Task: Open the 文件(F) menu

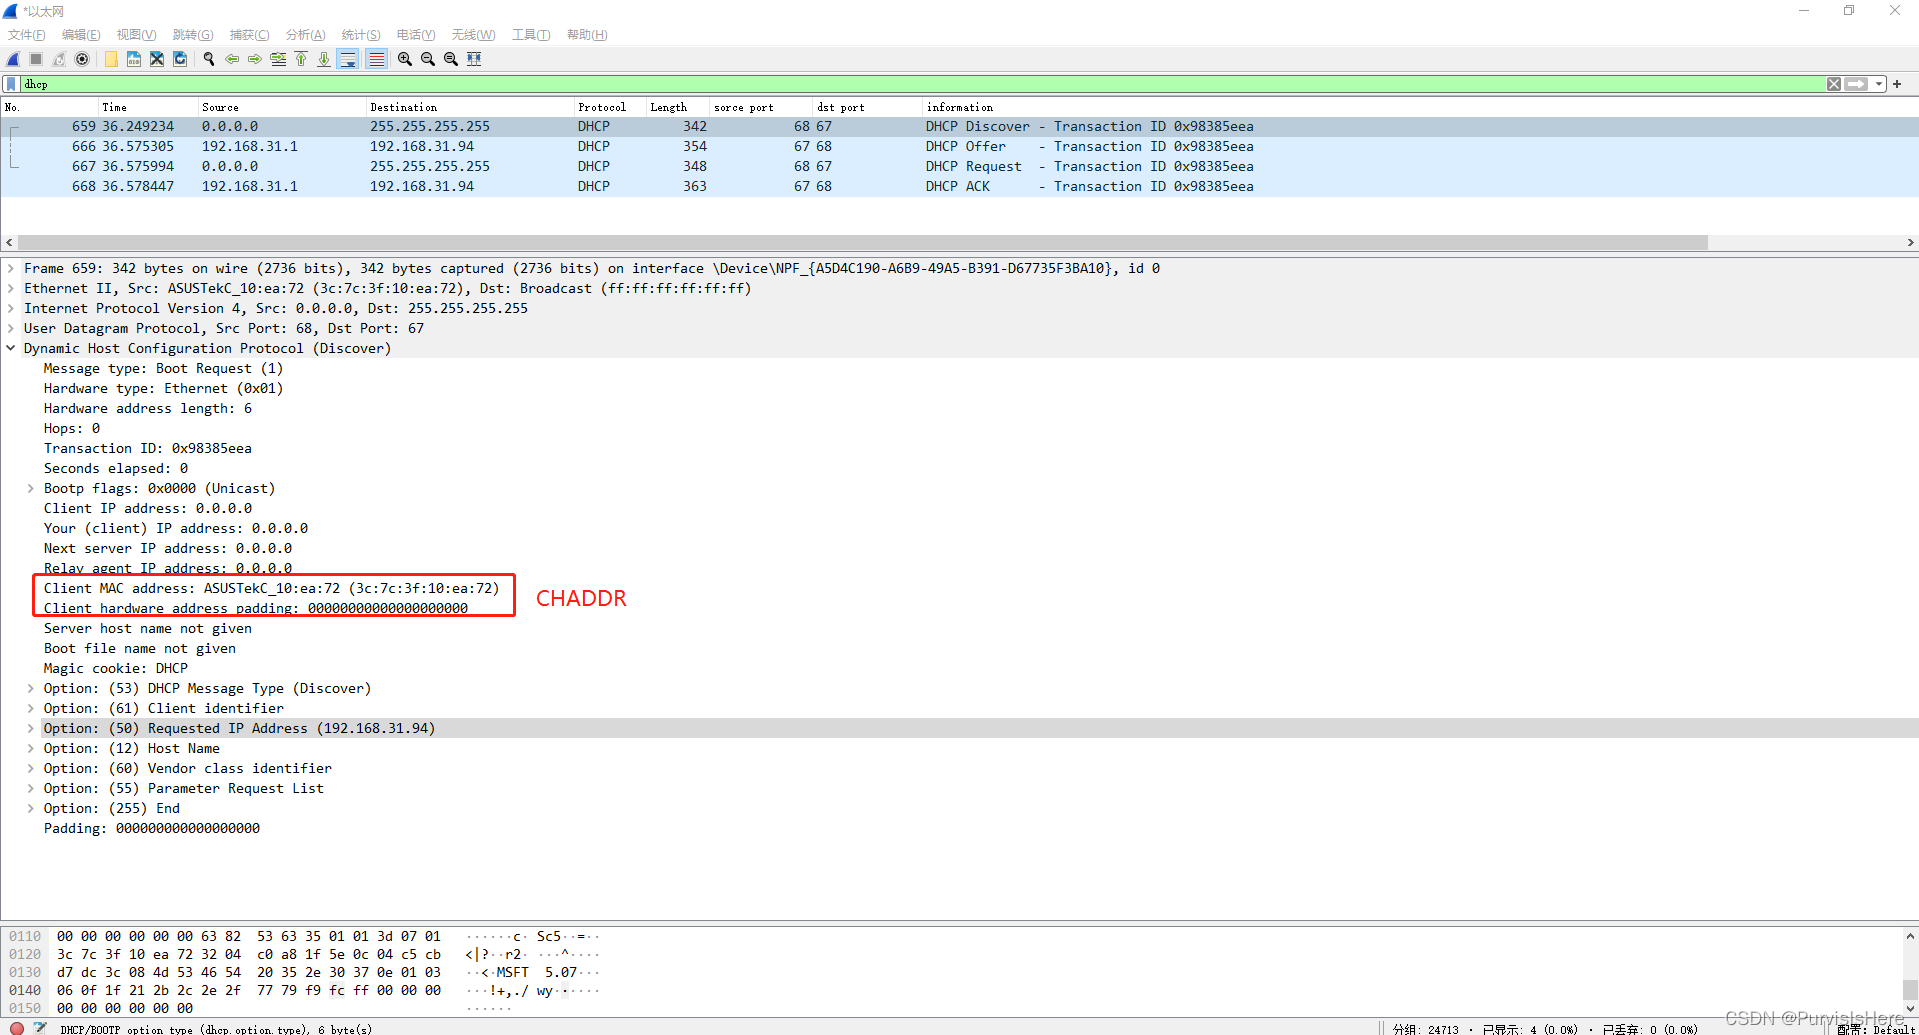Action: 27,35
